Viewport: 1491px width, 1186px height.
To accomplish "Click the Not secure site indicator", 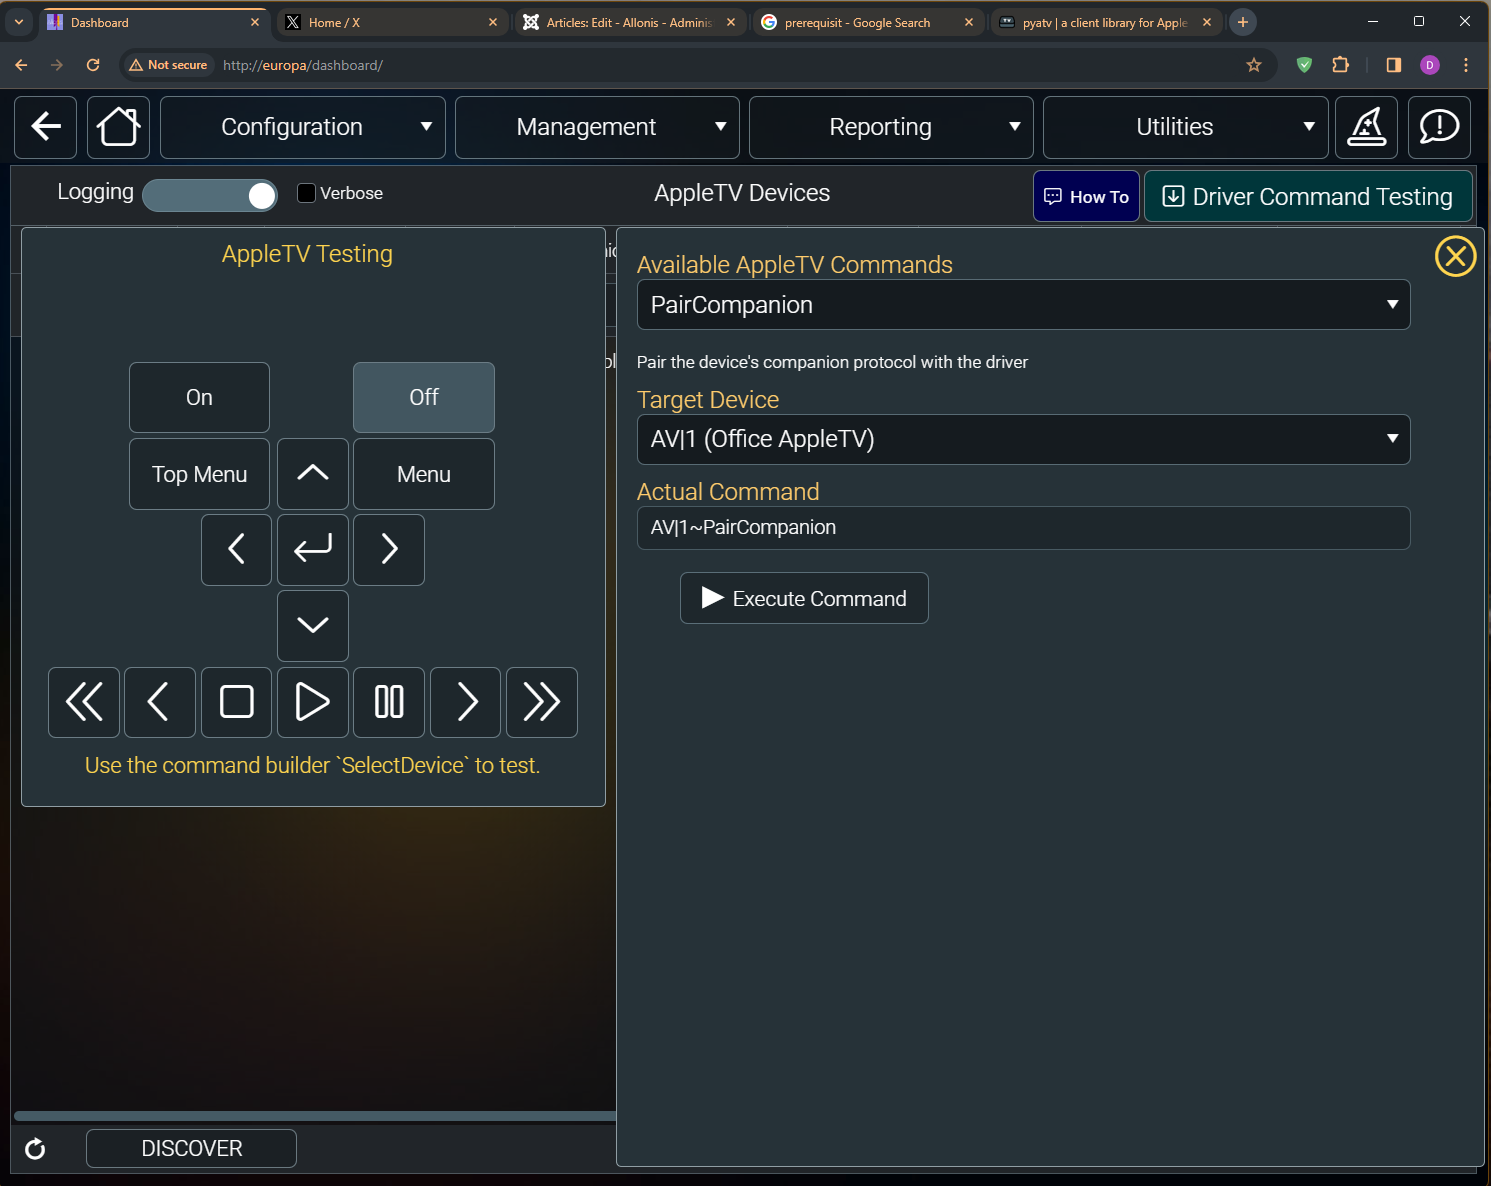I will [168, 65].
